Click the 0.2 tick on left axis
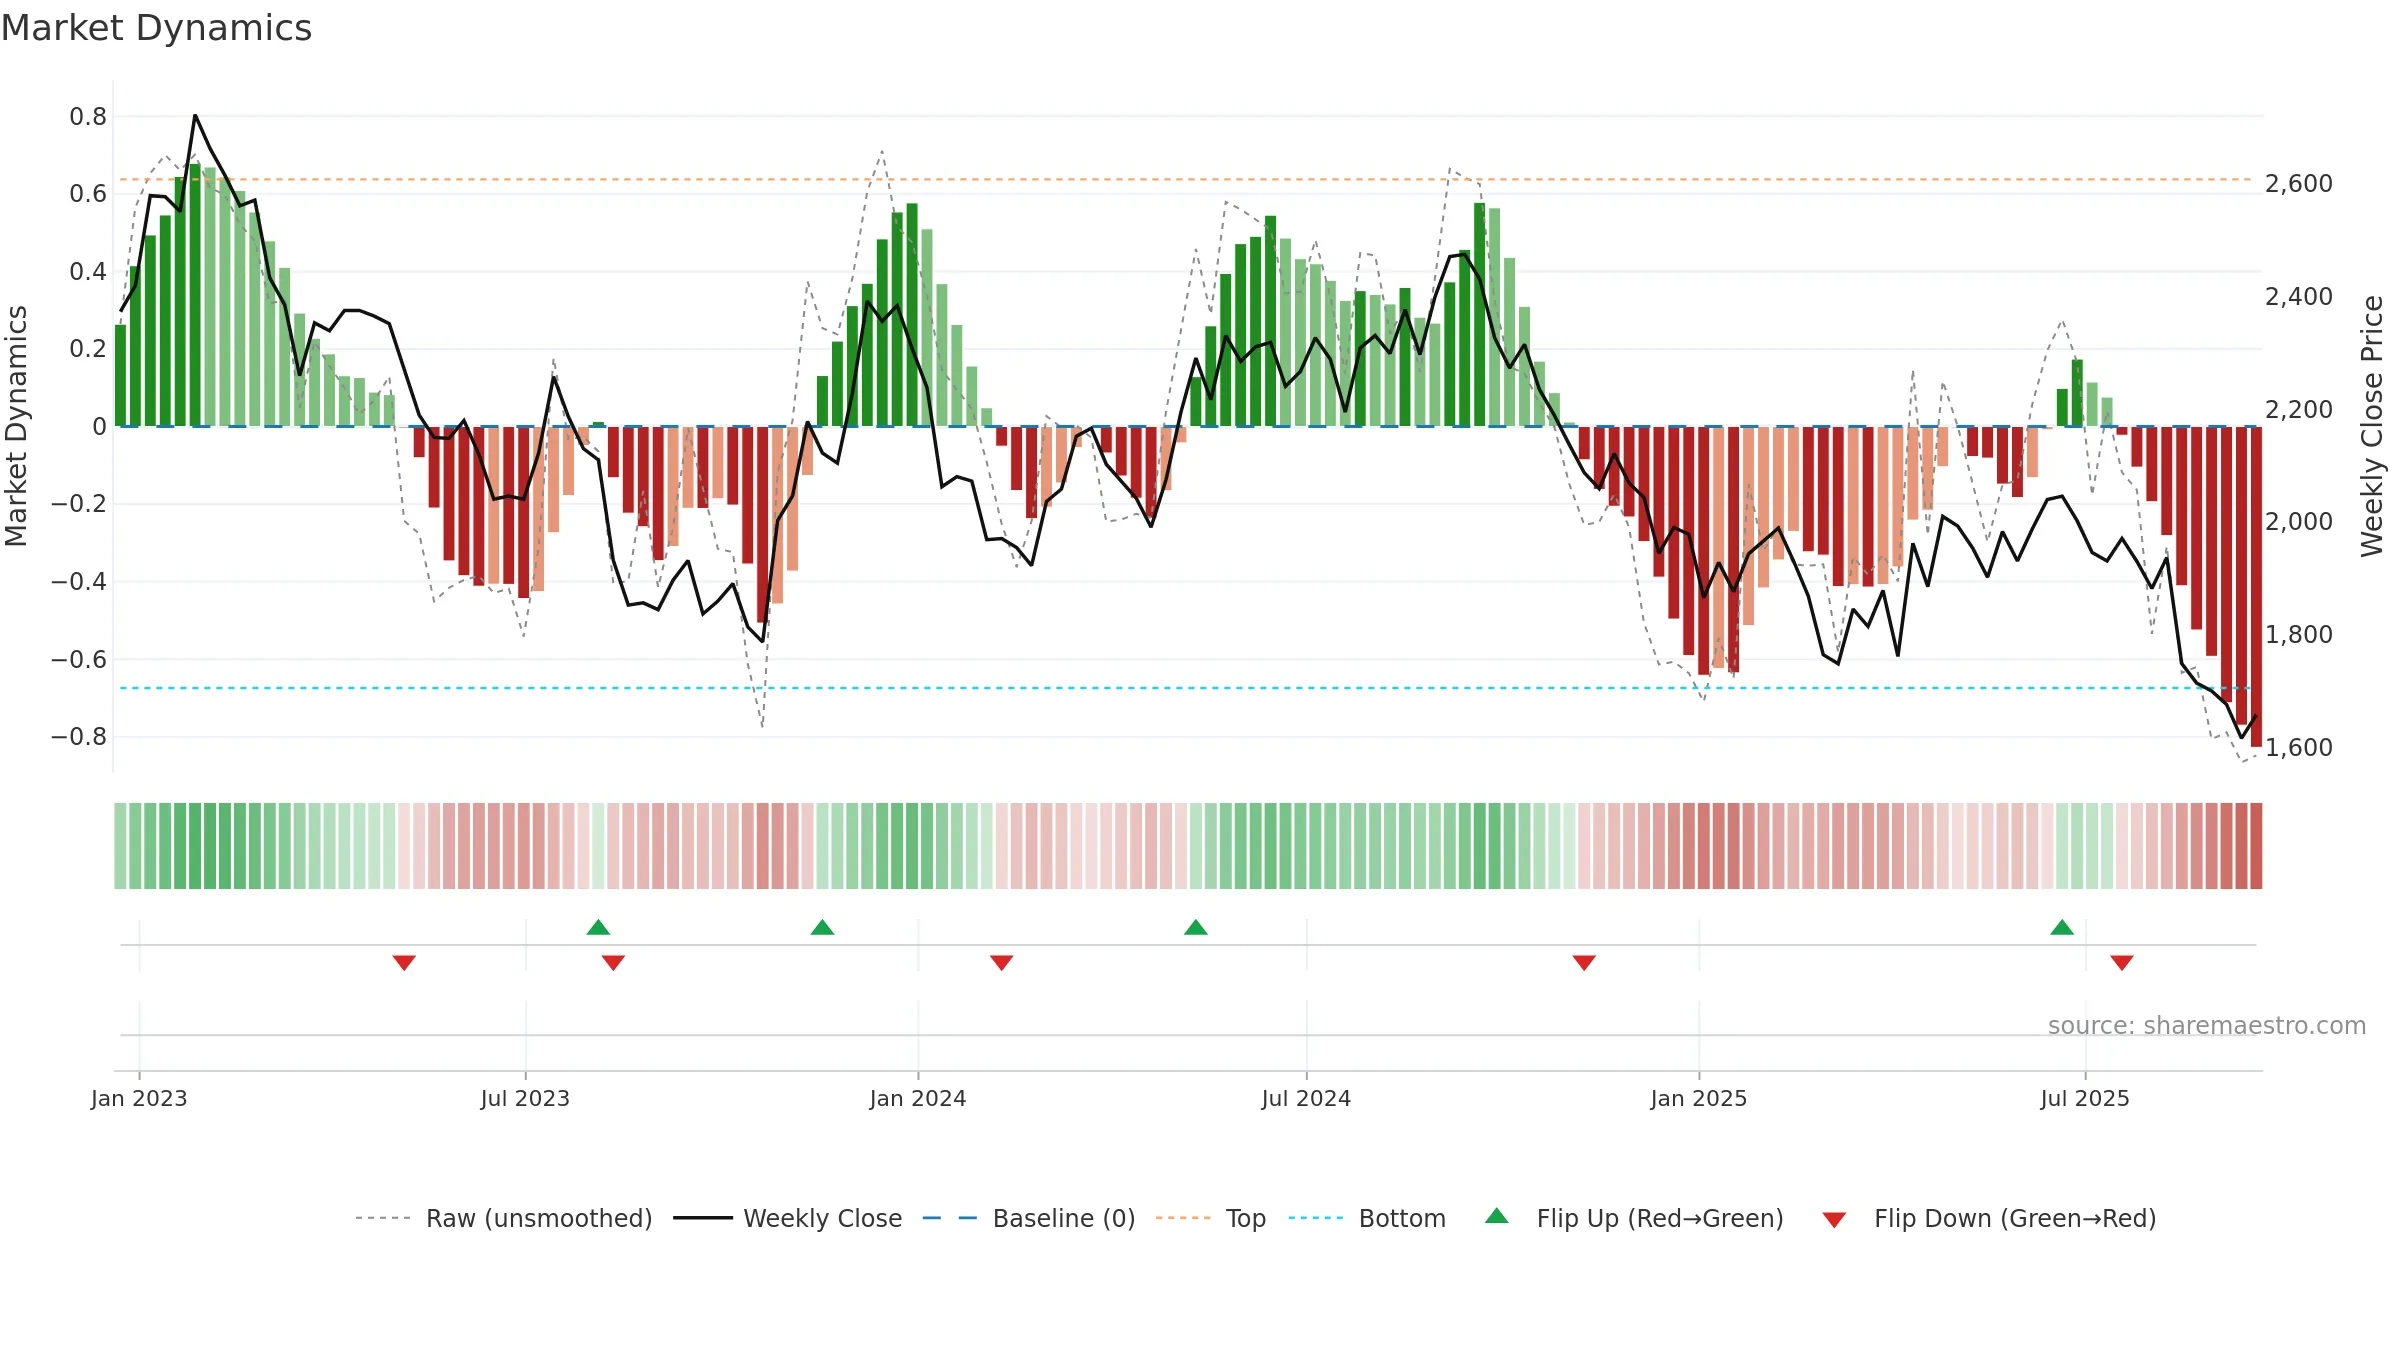This screenshot has width=2400, height=1350. [88, 349]
